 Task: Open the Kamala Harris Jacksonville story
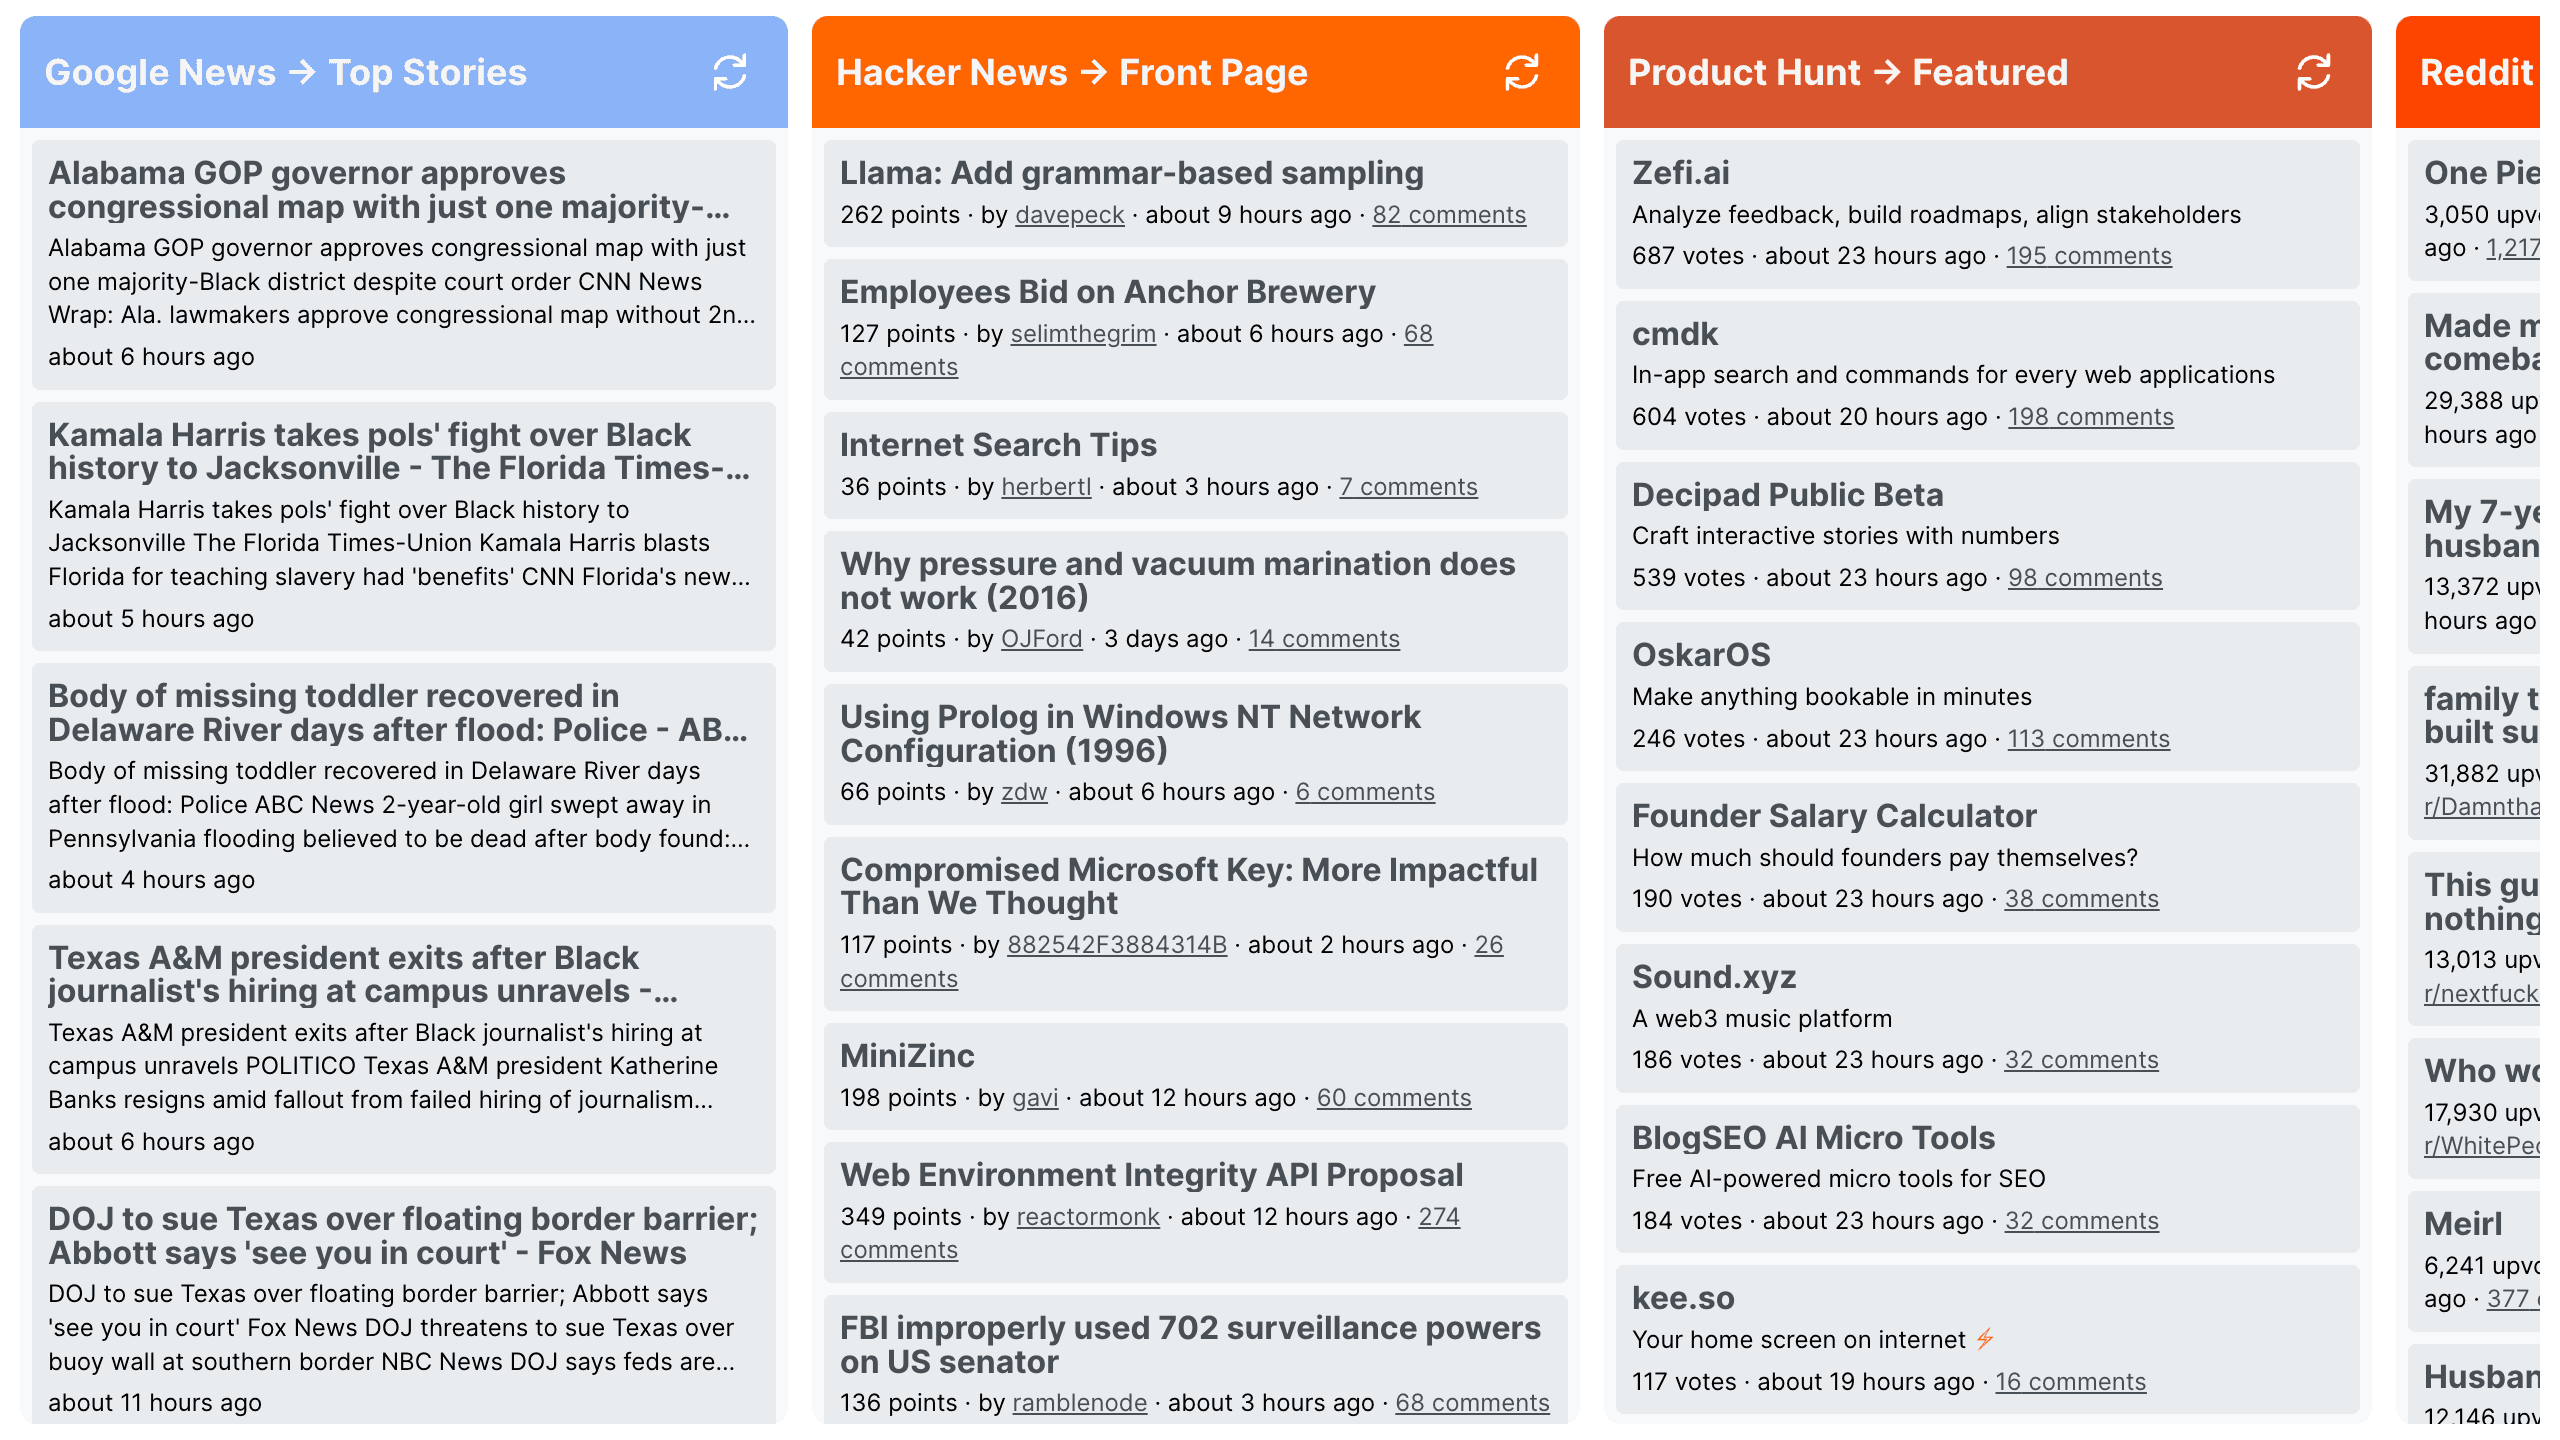399,452
